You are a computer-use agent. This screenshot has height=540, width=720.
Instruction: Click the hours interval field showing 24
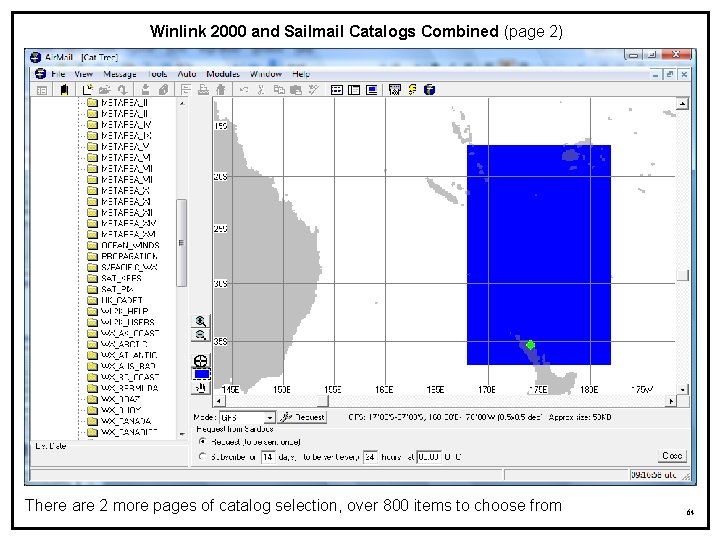click(370, 457)
